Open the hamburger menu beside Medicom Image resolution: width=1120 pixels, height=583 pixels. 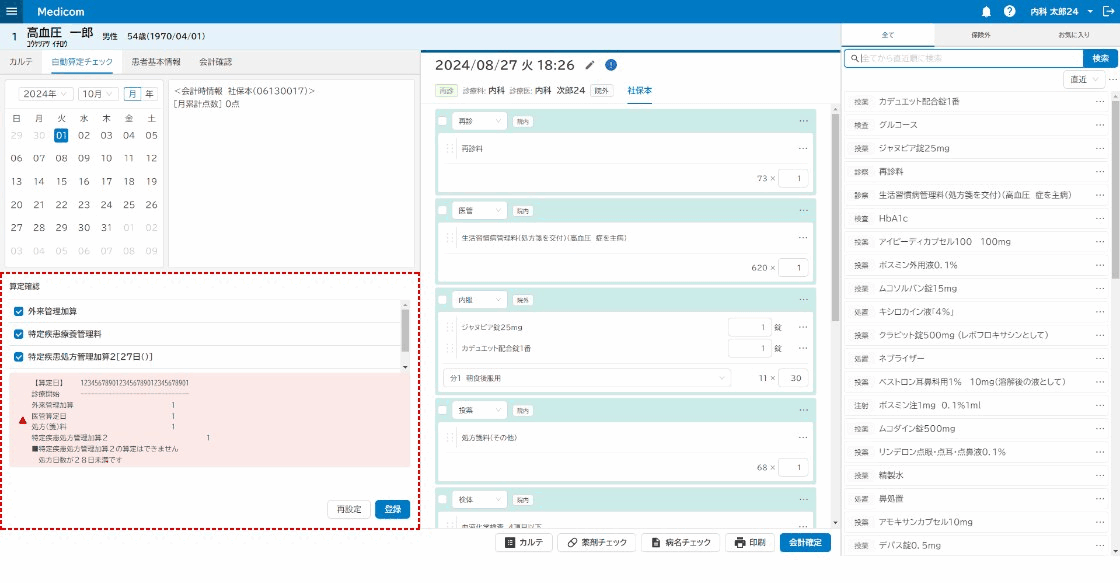[x=12, y=11]
